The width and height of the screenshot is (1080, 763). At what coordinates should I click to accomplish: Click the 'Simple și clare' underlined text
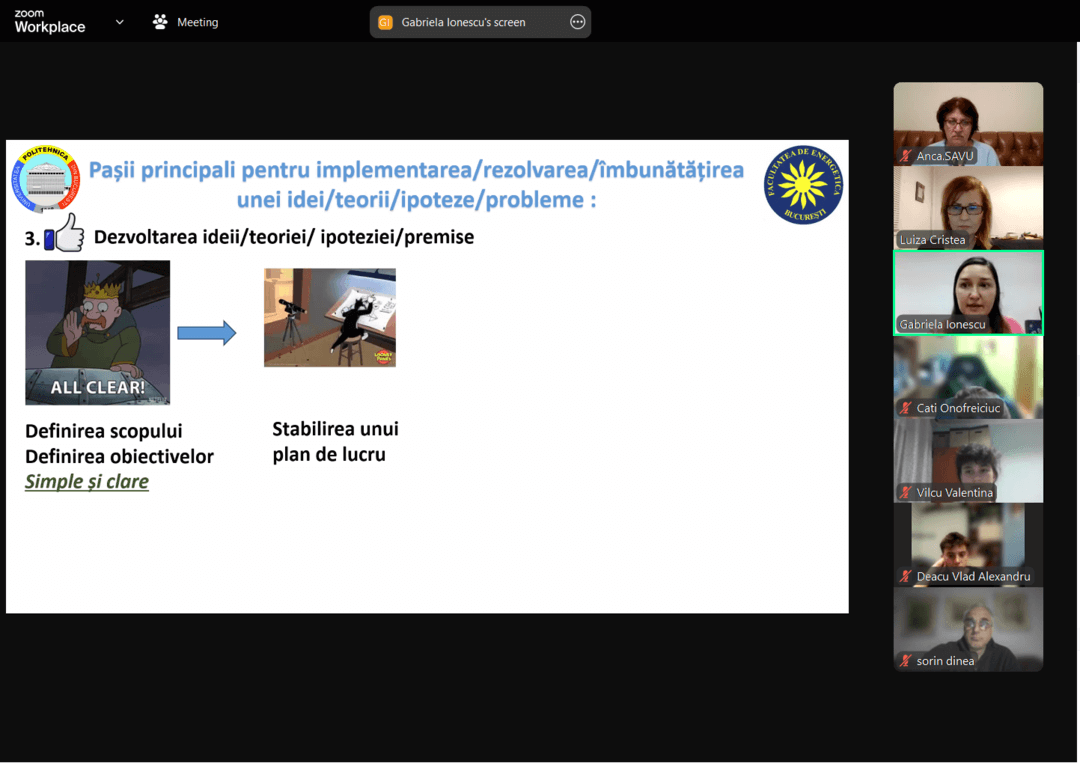[87, 482]
